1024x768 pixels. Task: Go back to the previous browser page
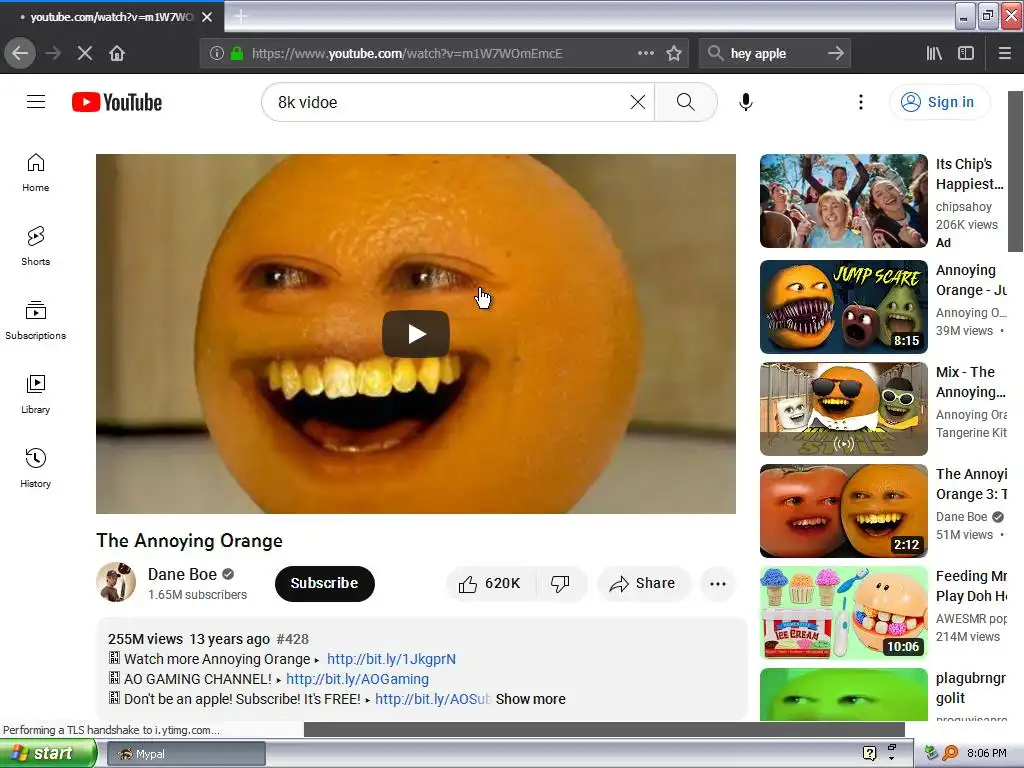pyautogui.click(x=20, y=53)
